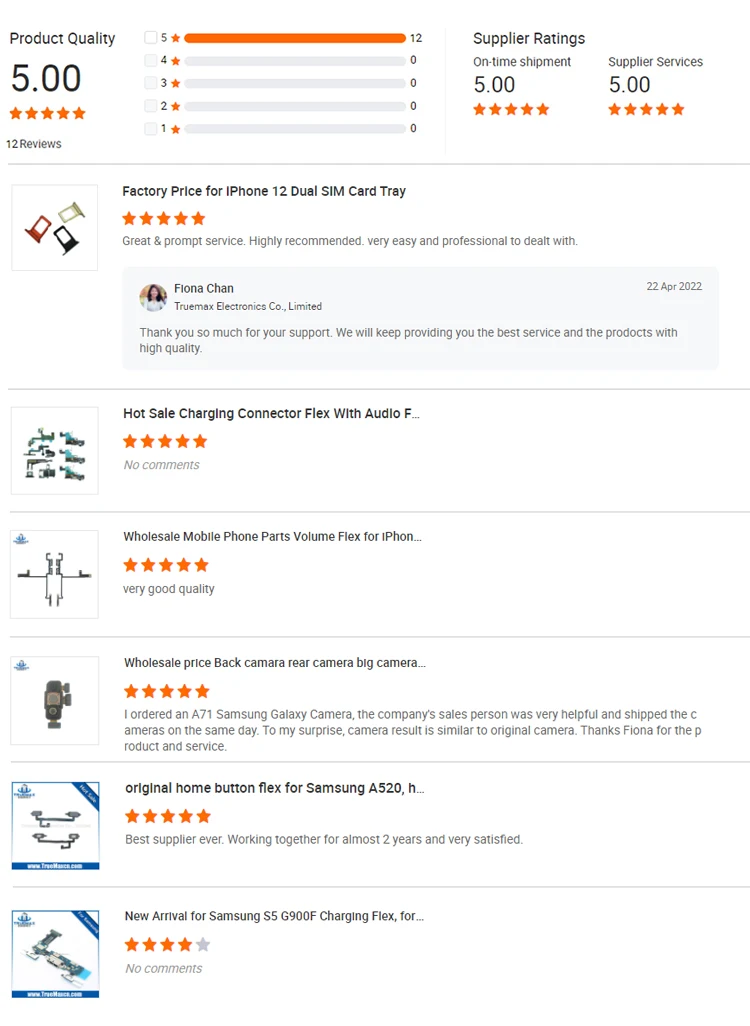
Task: Open New Arrival Samsung S5 G900F title
Action: 274,915
